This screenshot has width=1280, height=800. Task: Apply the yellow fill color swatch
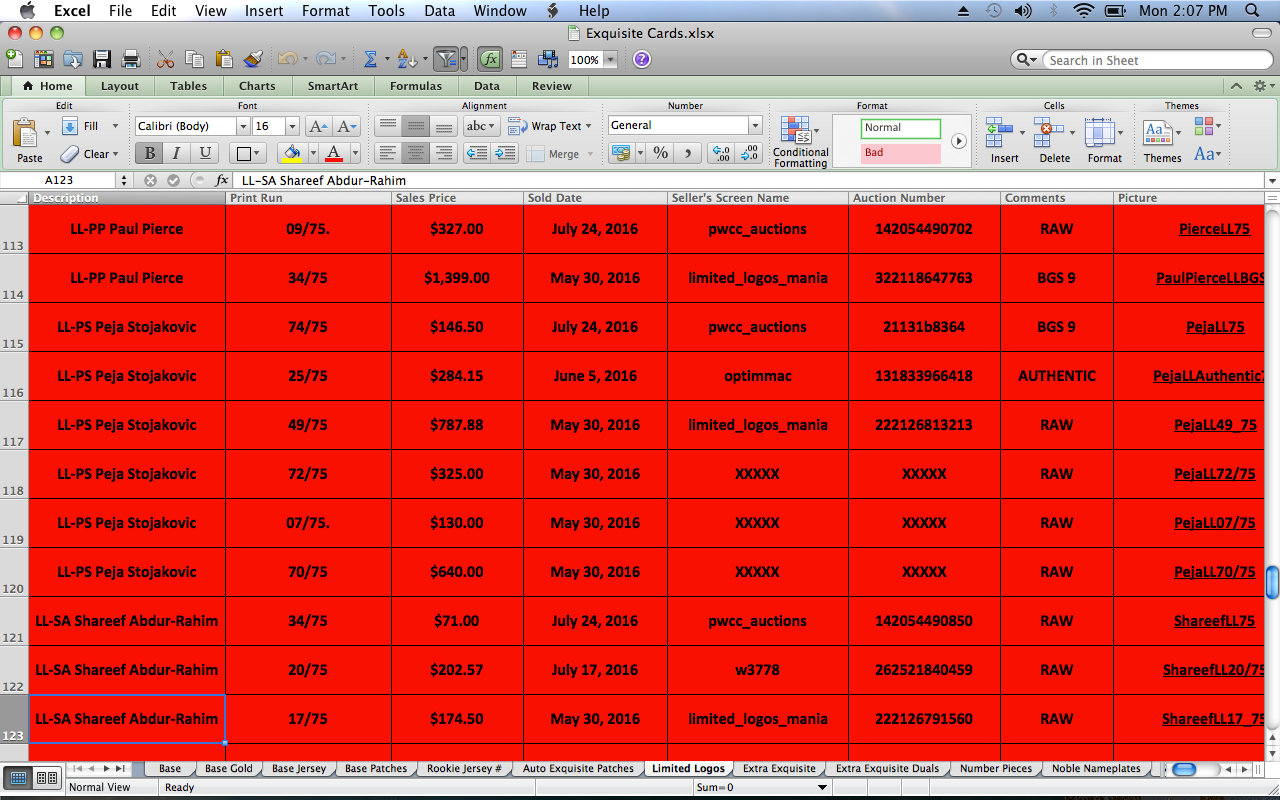point(292,153)
